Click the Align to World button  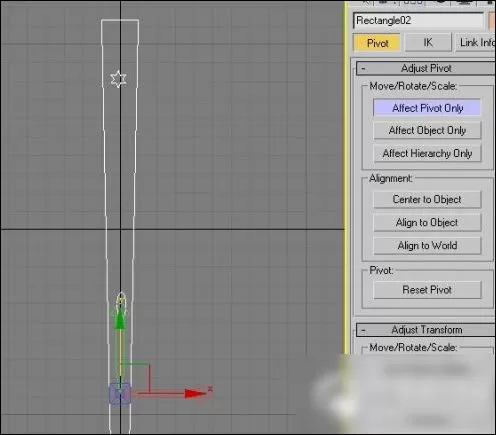coord(427,246)
